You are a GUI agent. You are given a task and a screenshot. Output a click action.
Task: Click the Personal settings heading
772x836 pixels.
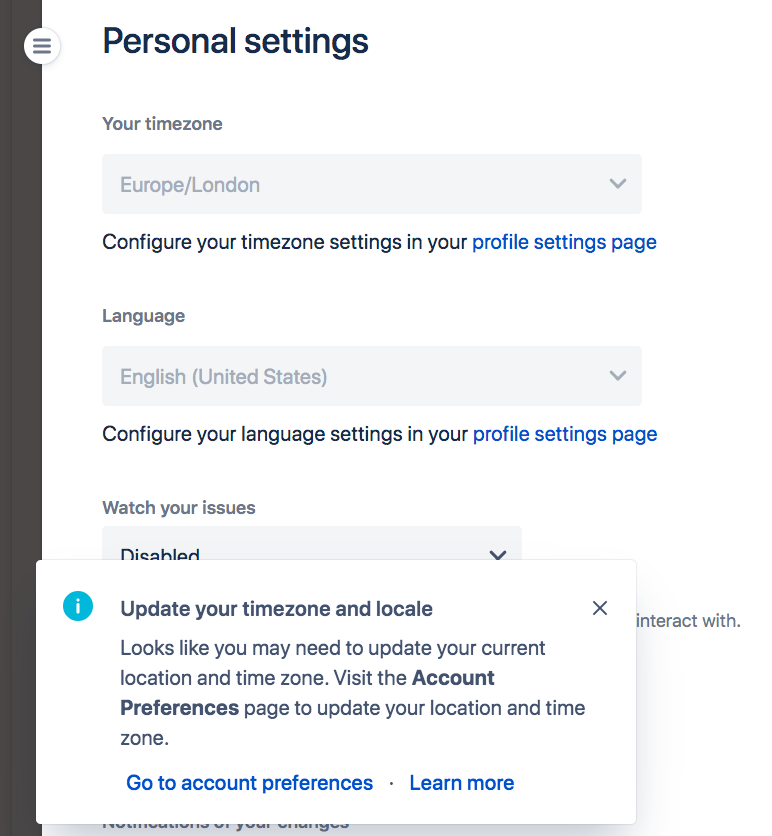click(235, 42)
